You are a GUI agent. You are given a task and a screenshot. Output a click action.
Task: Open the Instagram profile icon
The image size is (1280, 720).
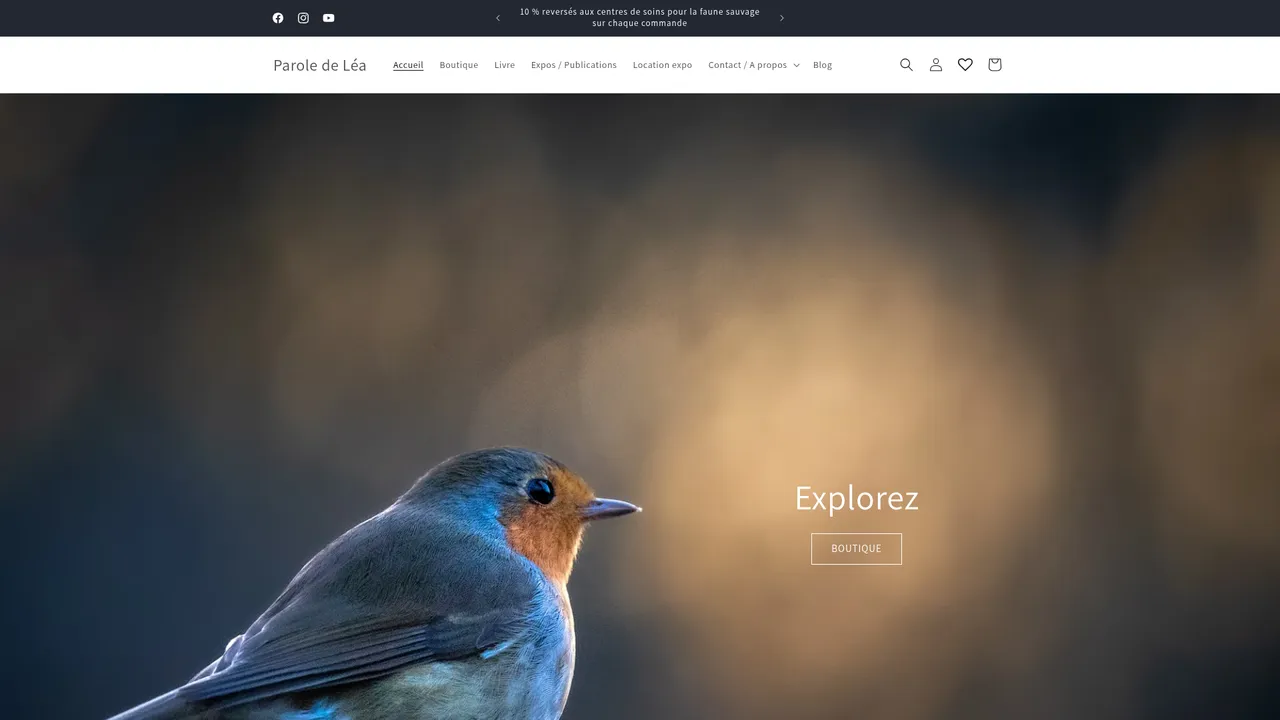(x=303, y=18)
